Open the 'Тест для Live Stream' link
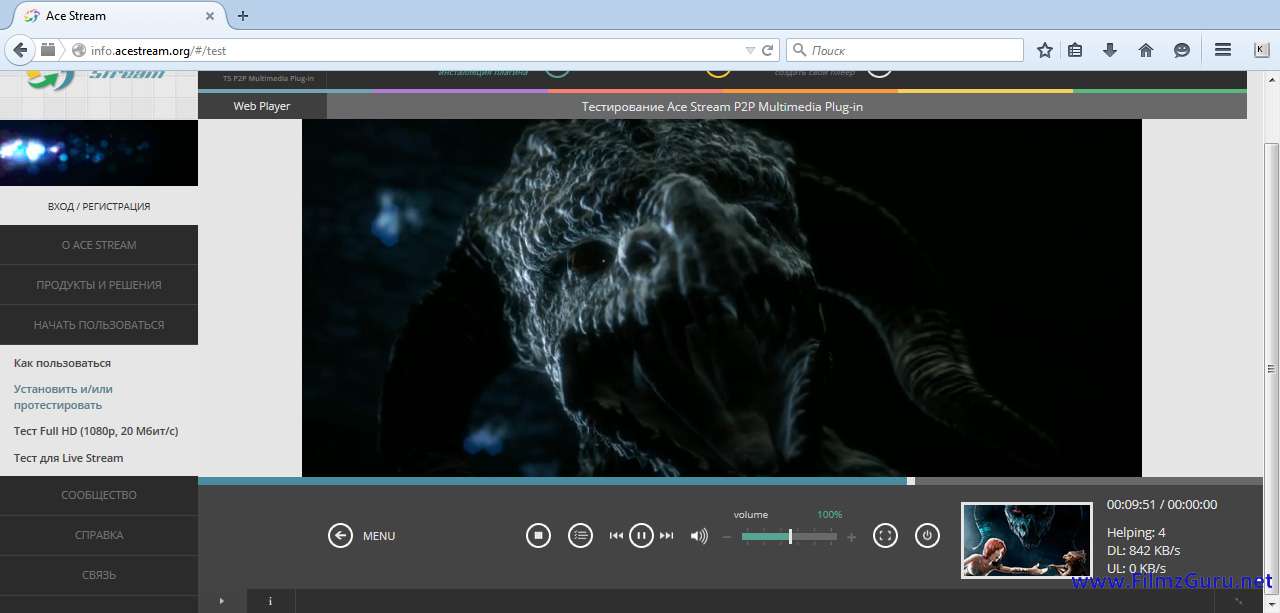 pos(68,458)
